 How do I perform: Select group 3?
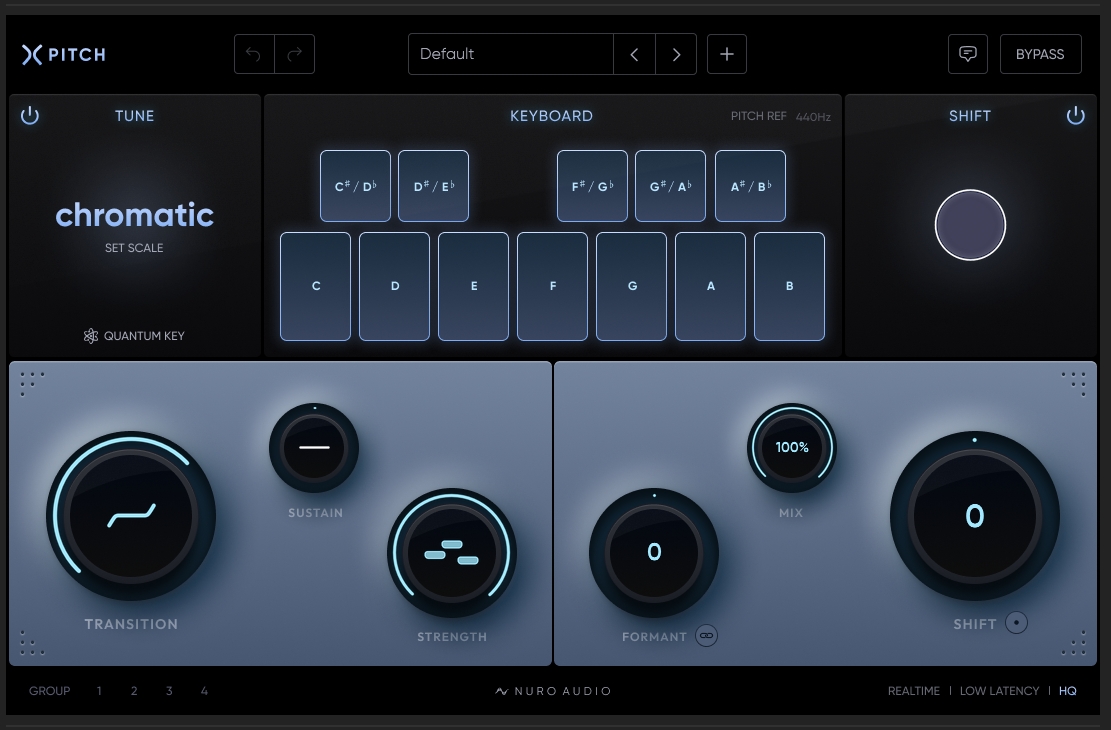[169, 691]
